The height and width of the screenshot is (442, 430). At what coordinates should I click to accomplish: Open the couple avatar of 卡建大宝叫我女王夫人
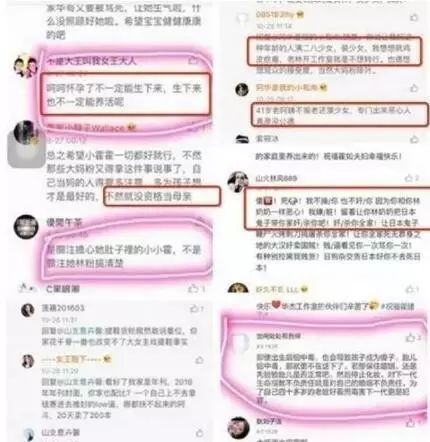click(x=25, y=66)
